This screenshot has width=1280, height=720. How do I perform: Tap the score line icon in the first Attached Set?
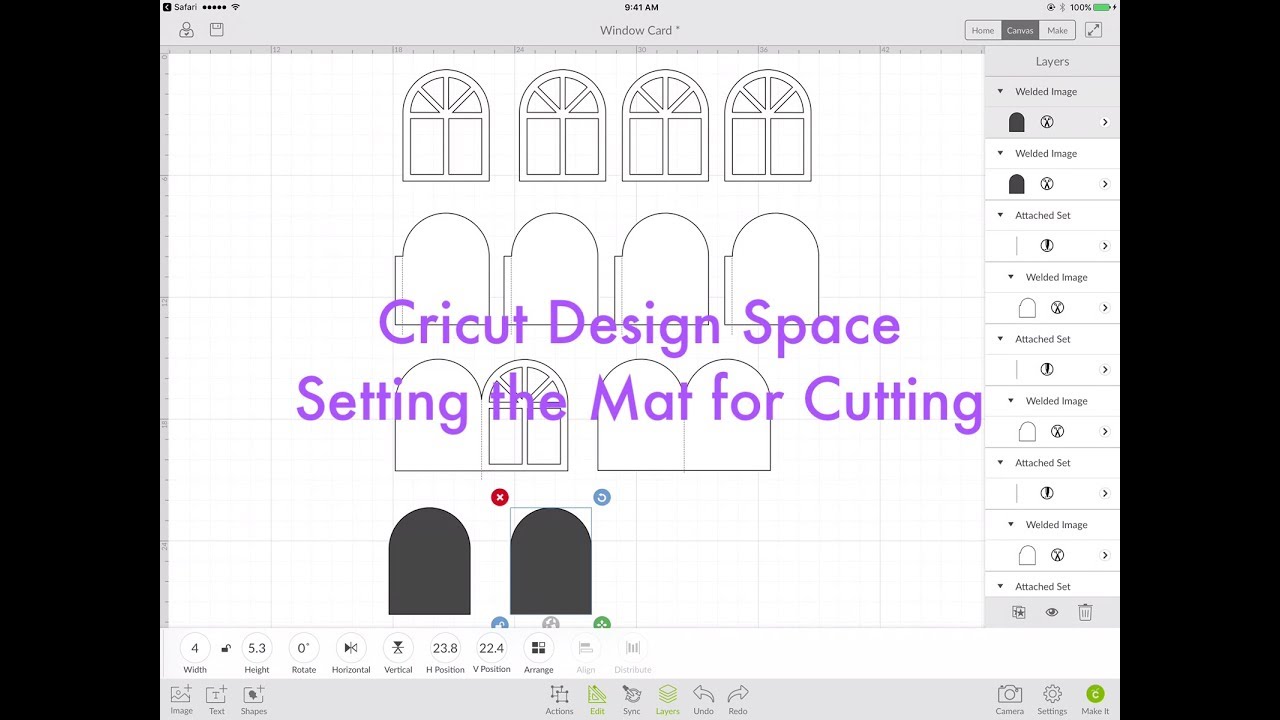[1047, 246]
